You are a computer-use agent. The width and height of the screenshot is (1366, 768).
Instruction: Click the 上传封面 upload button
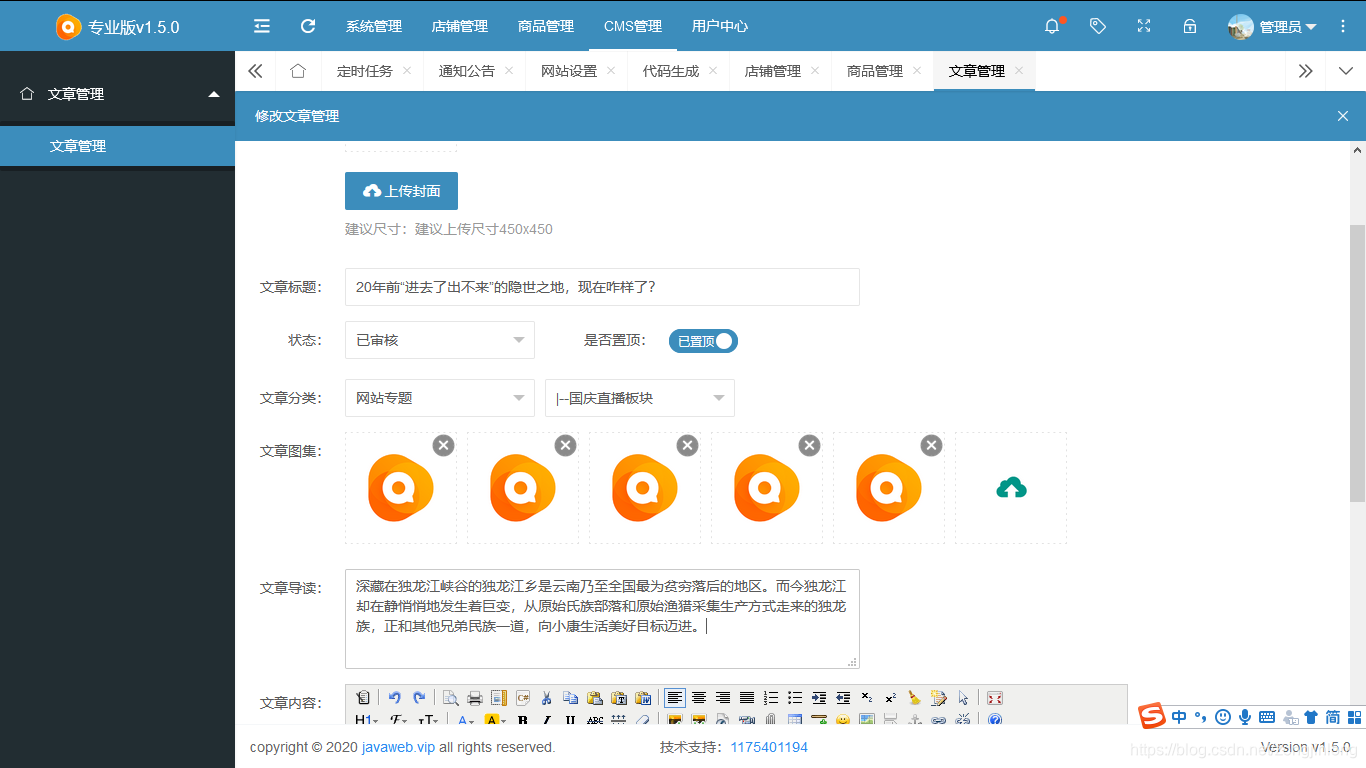[x=401, y=191]
